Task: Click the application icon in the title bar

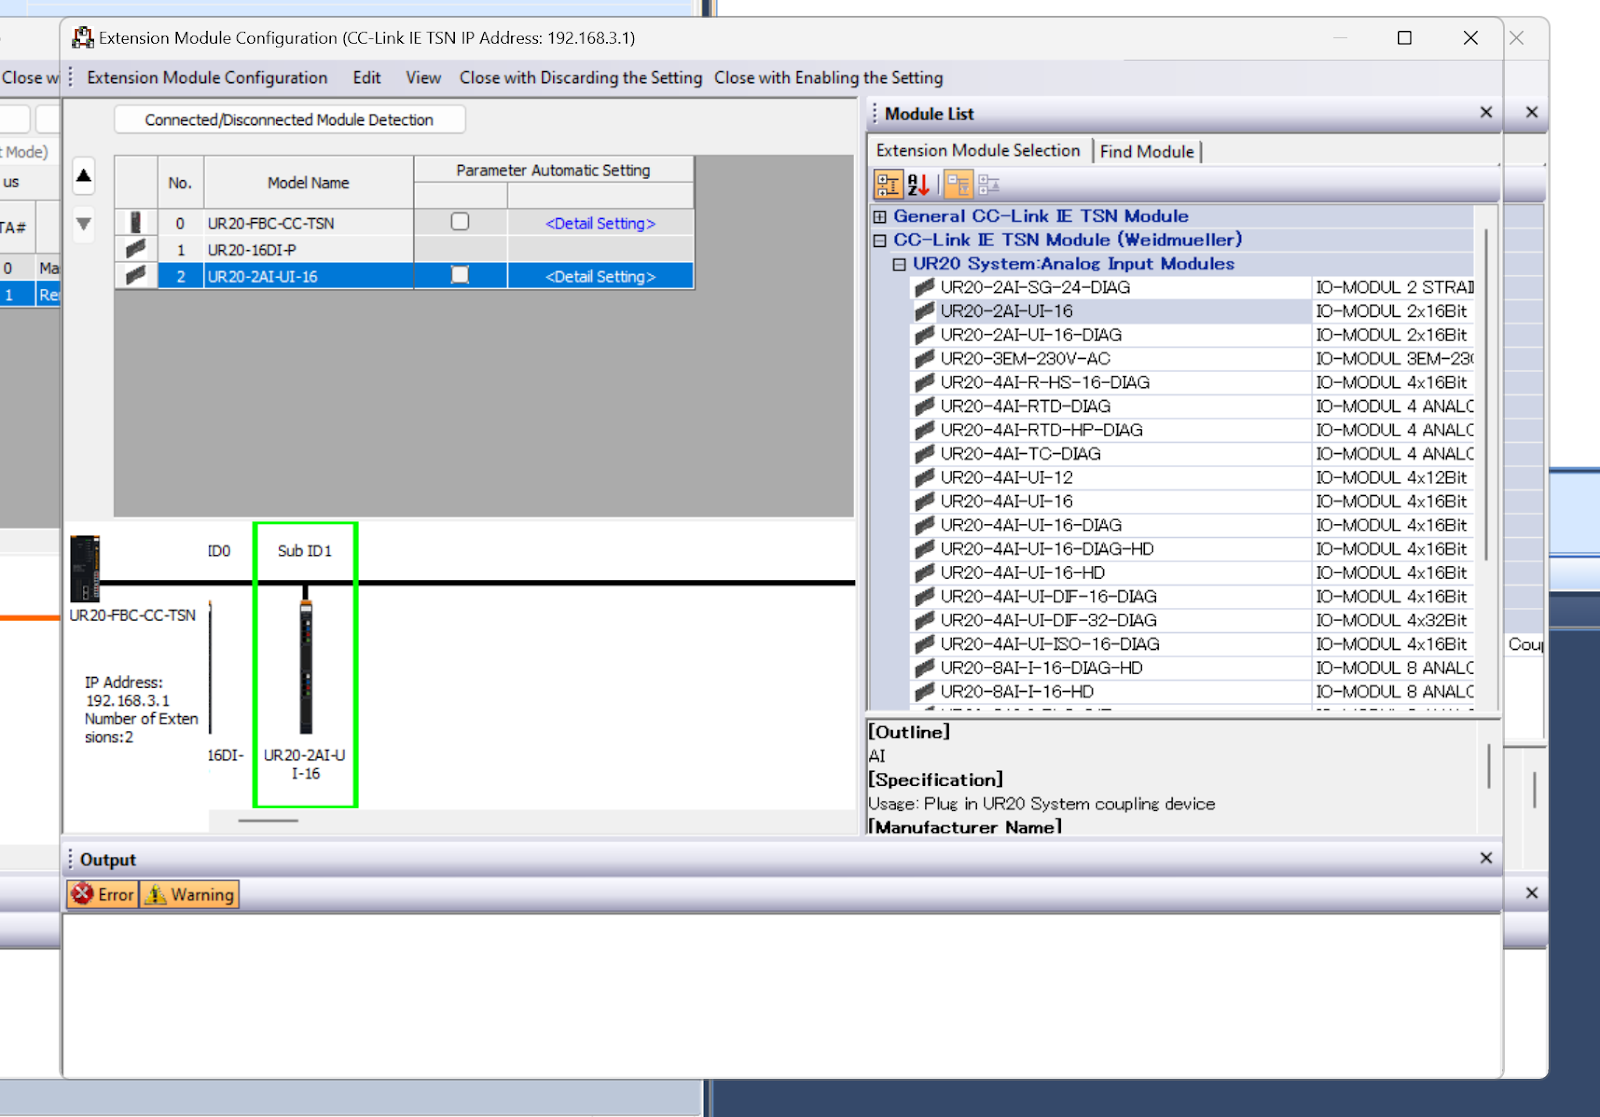Action: [83, 38]
